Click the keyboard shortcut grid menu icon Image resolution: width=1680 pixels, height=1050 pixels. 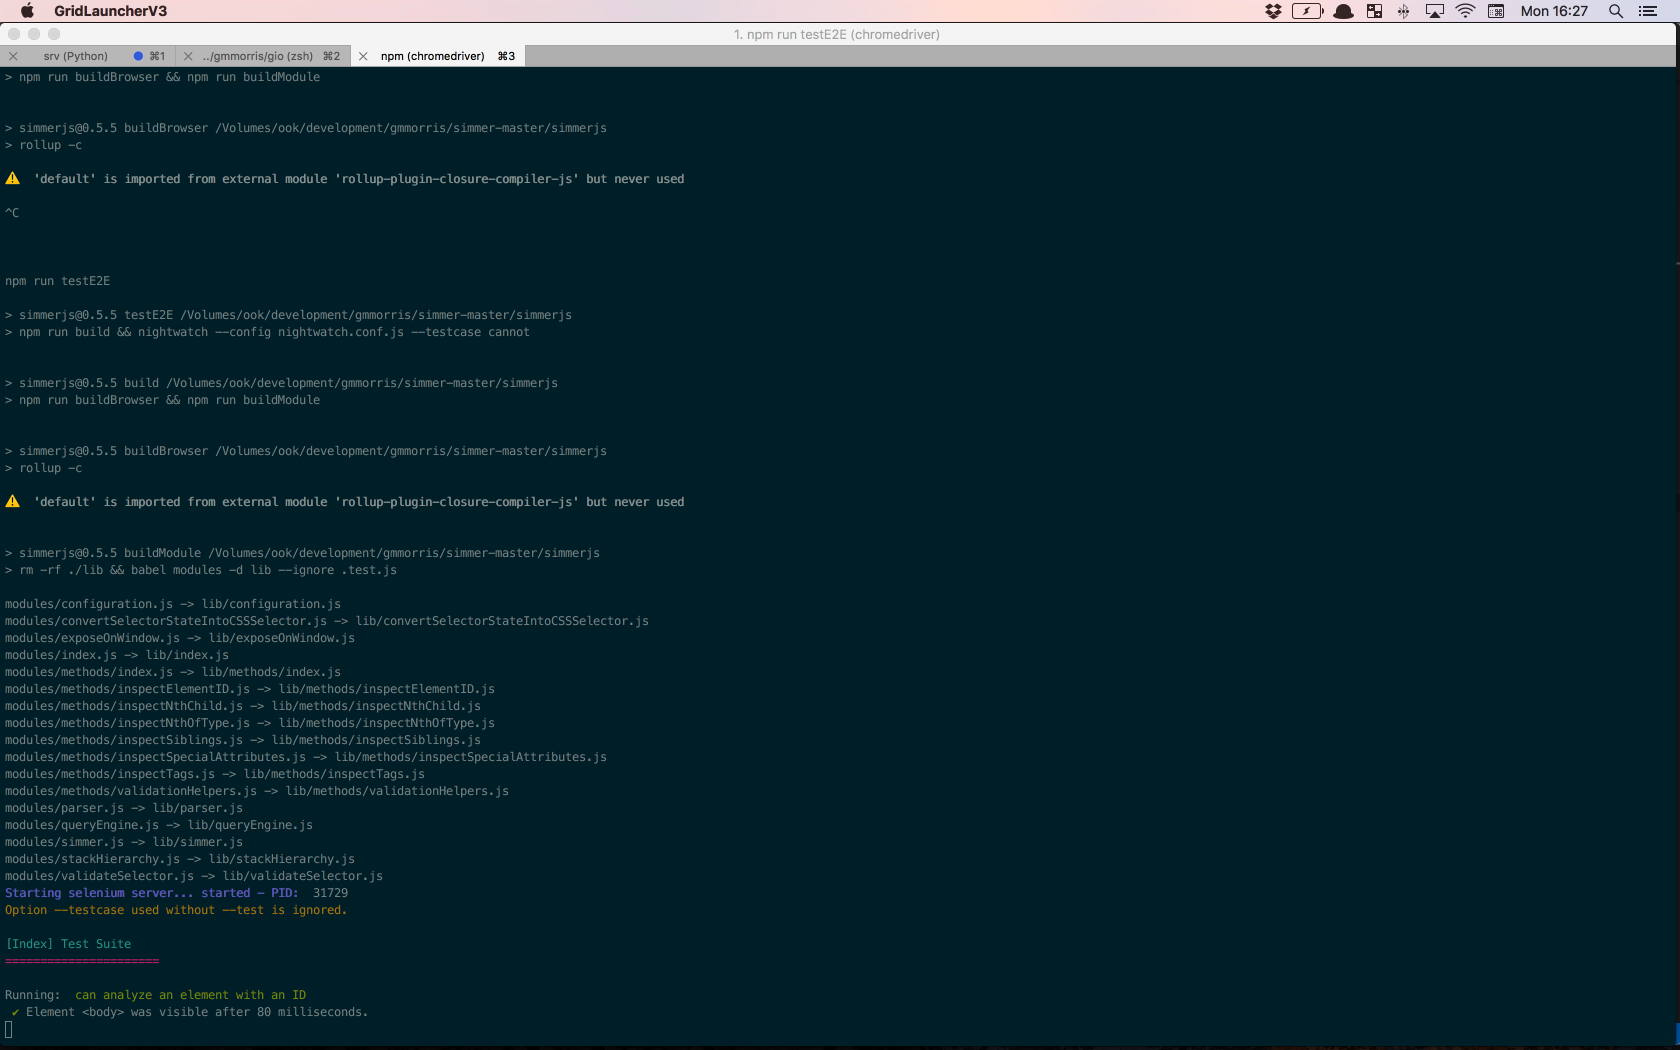(x=1496, y=11)
